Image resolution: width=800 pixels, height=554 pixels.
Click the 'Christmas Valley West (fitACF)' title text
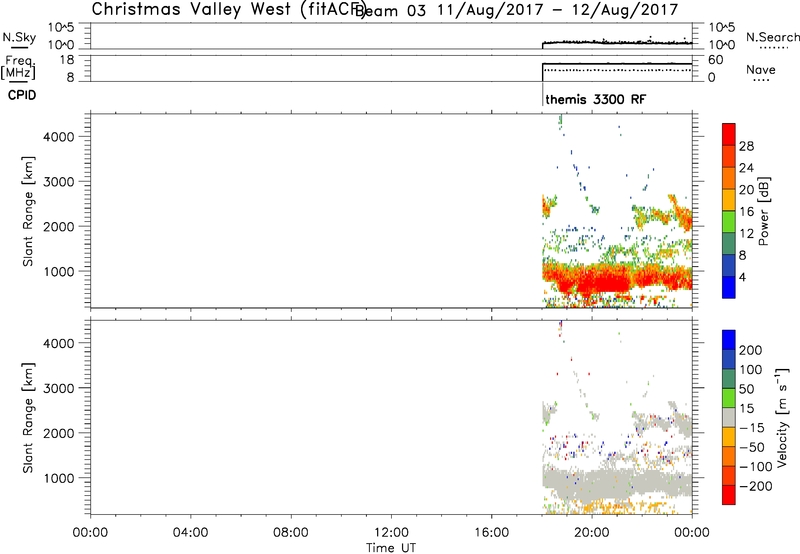(229, 9)
